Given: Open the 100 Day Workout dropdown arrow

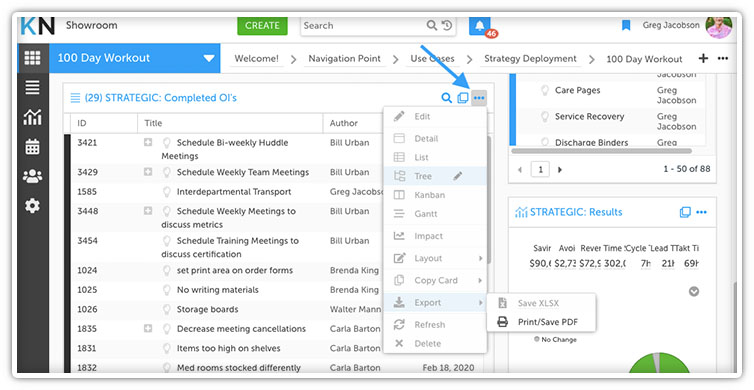Looking at the screenshot, I should click(x=209, y=58).
